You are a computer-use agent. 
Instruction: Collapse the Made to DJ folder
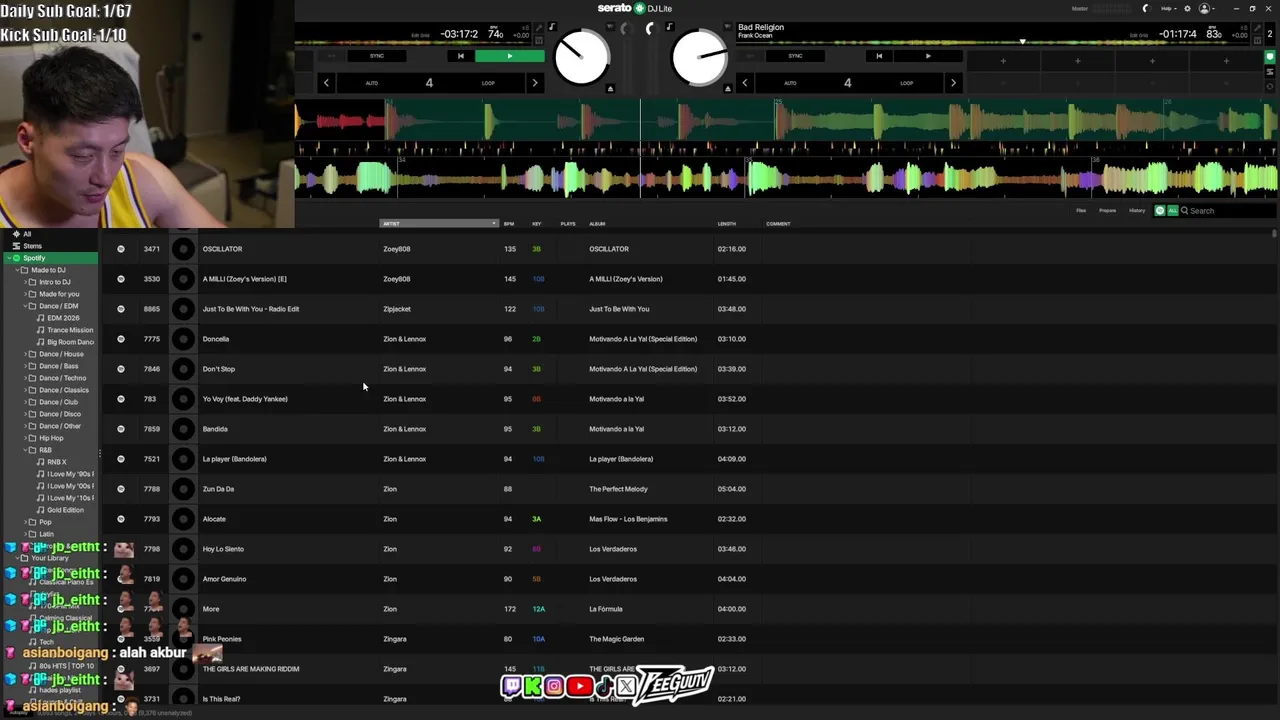point(16,270)
